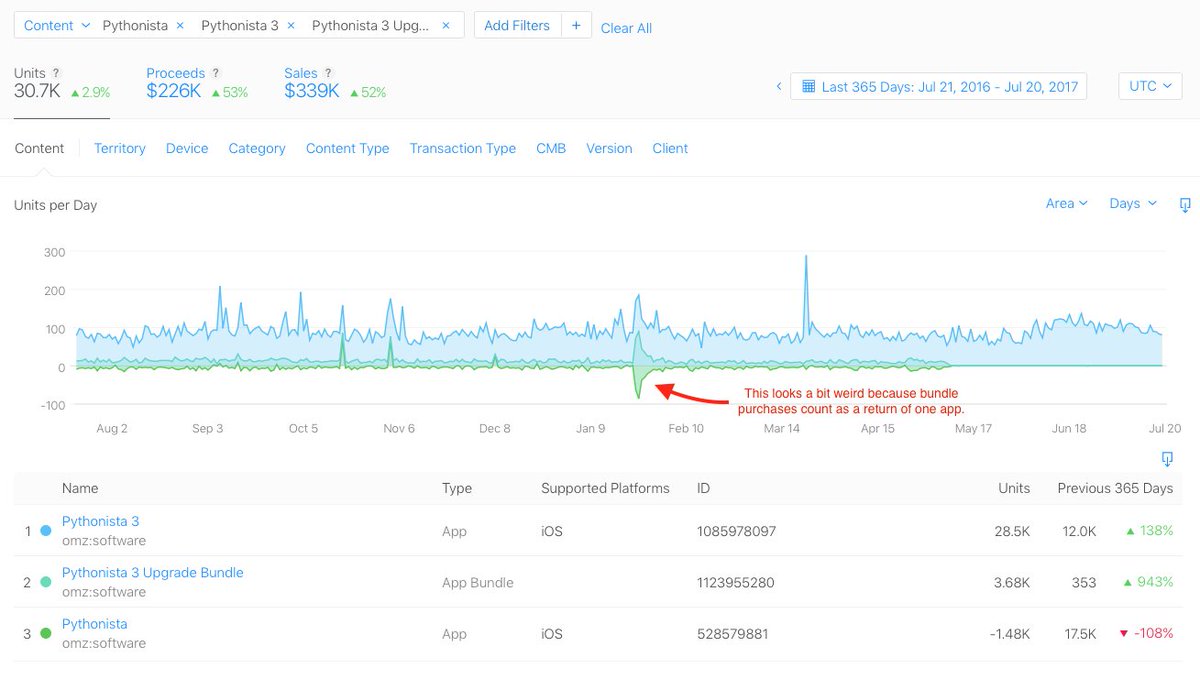Open the Pythonista 3 app link
This screenshot has height=679, width=1200.
coord(100,521)
